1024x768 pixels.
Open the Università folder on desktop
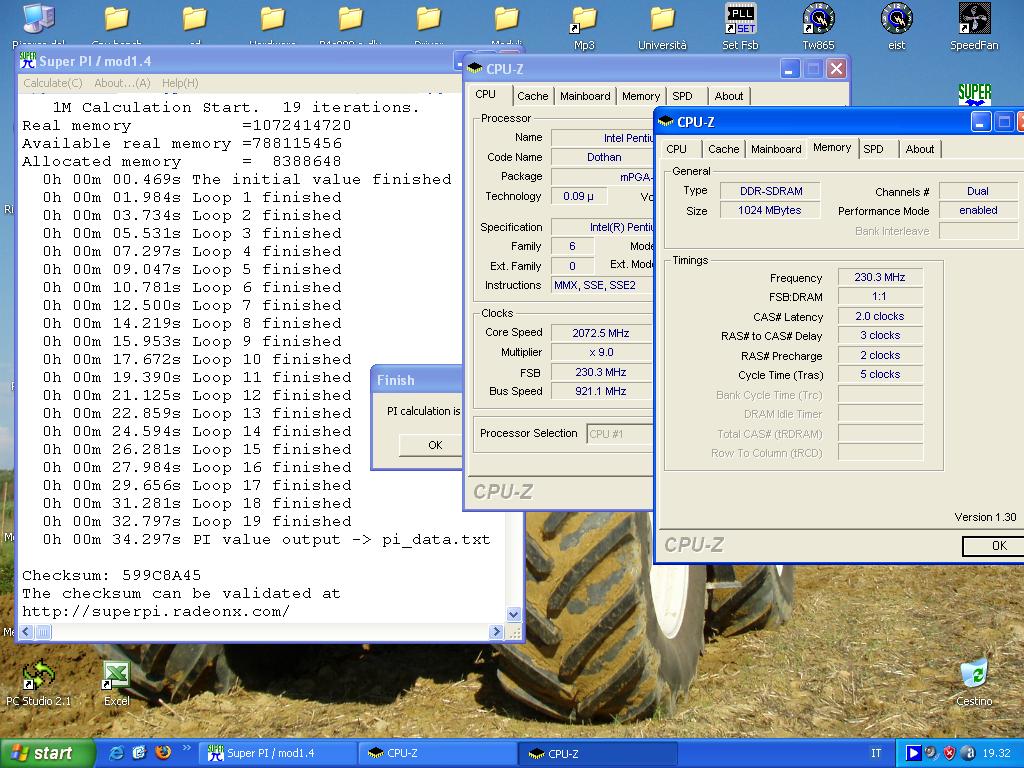click(x=662, y=26)
